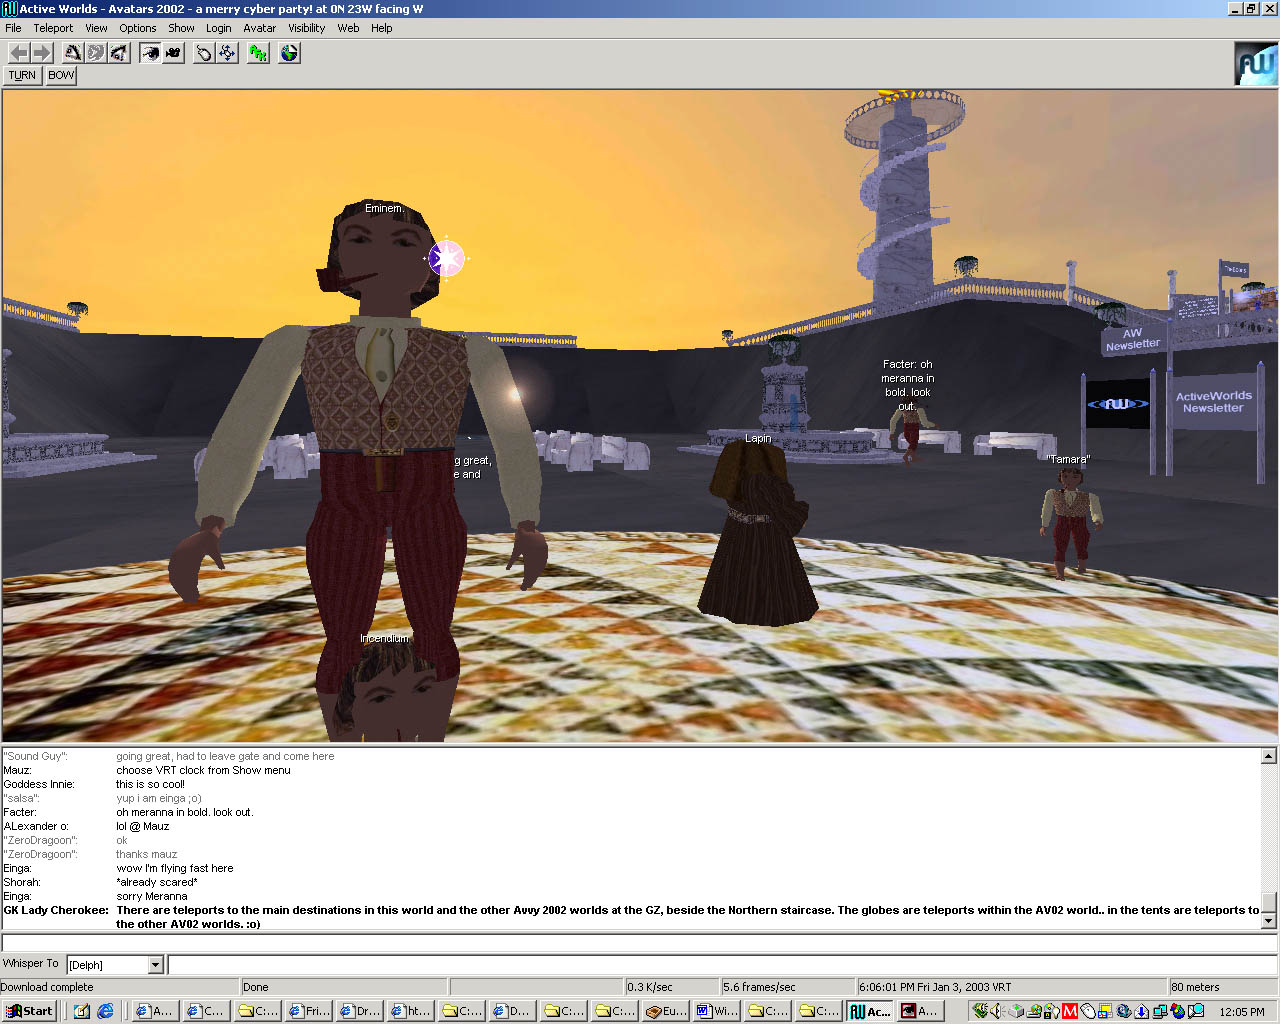This screenshot has width=1280, height=1024.
Task: Click the AW logo in top-right corner
Action: [x=1255, y=64]
